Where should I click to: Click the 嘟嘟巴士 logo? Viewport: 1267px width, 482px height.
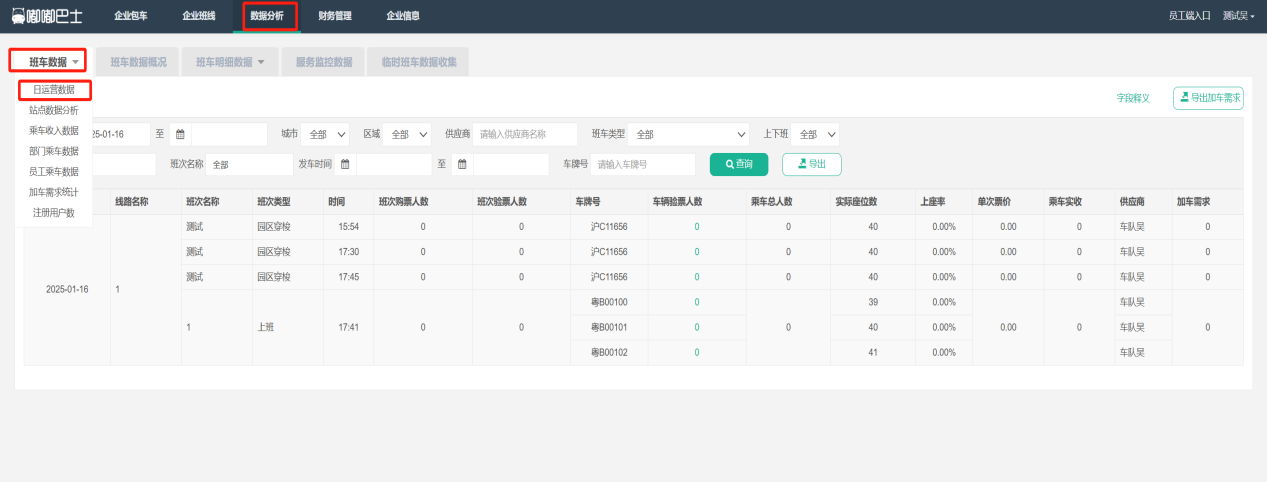click(x=49, y=16)
